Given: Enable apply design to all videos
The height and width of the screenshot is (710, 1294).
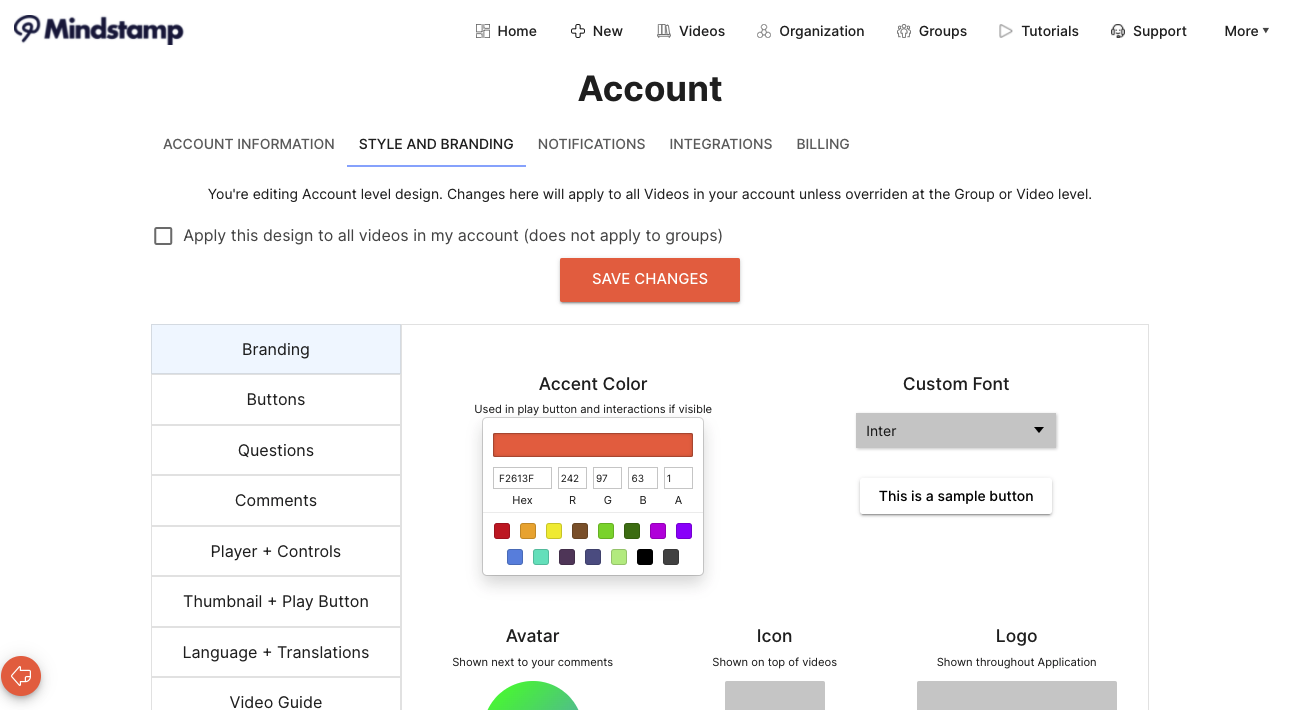Looking at the screenshot, I should (x=163, y=235).
